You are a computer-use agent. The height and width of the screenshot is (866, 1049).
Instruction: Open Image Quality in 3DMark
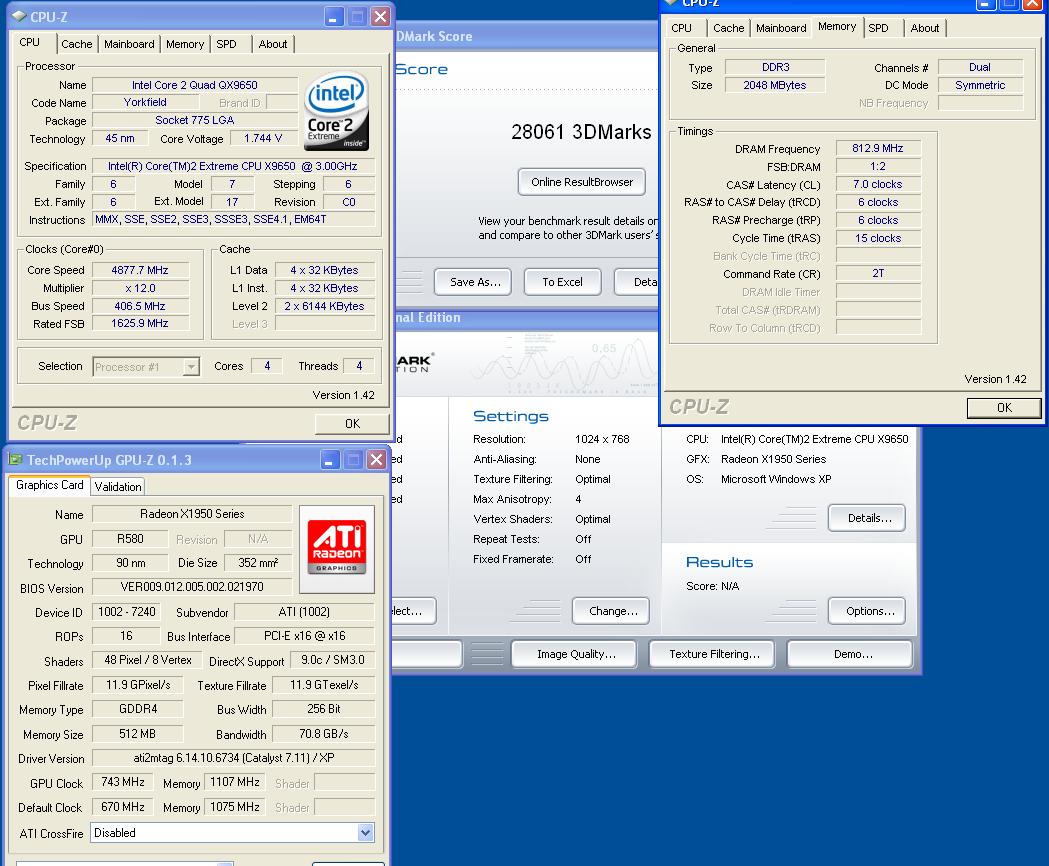point(576,654)
